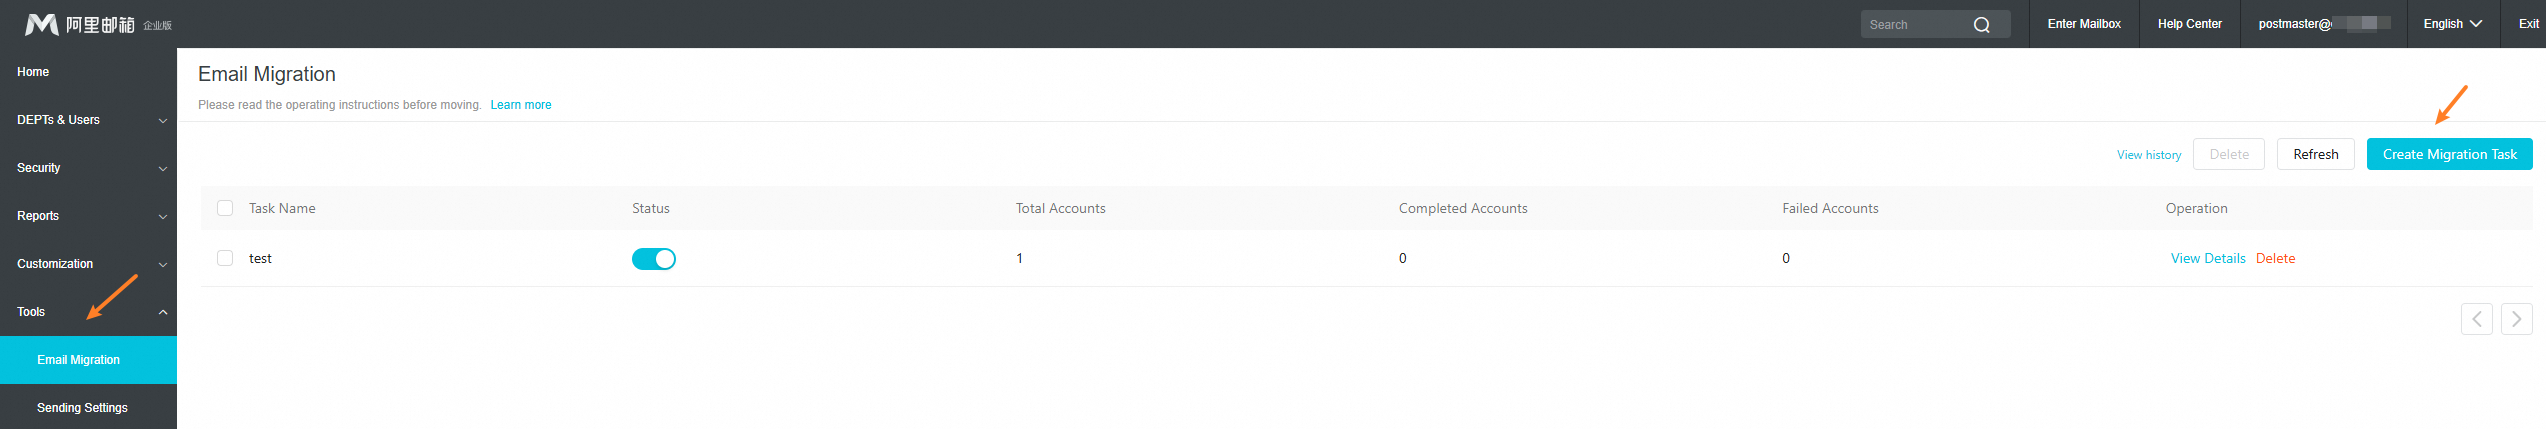Click Exit in top bar
Screen dimensions: 2546x429
2528,24
